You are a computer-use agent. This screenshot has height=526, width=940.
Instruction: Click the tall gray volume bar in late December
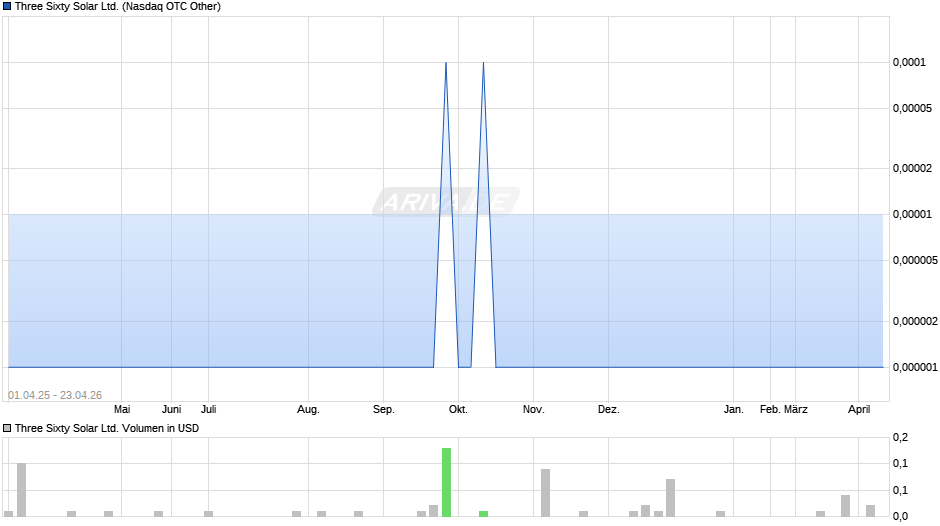(x=670, y=498)
